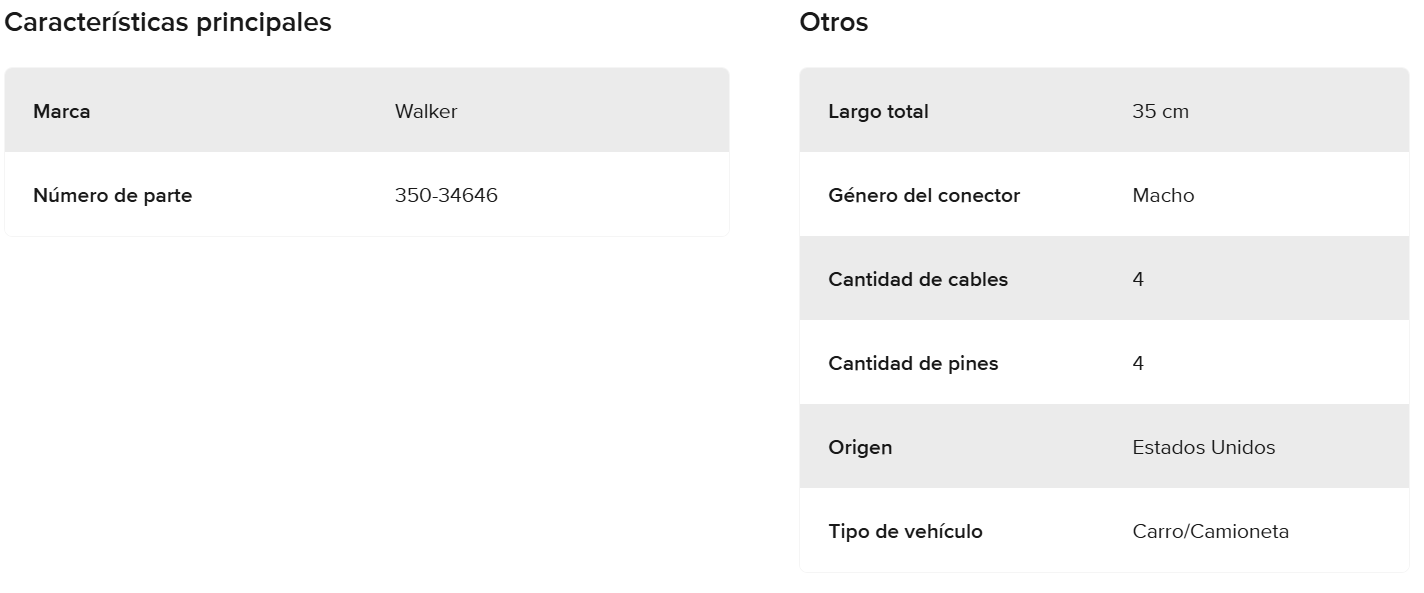Select the Número de parte label
Viewport: 1424px width, 593px height.
[112, 195]
